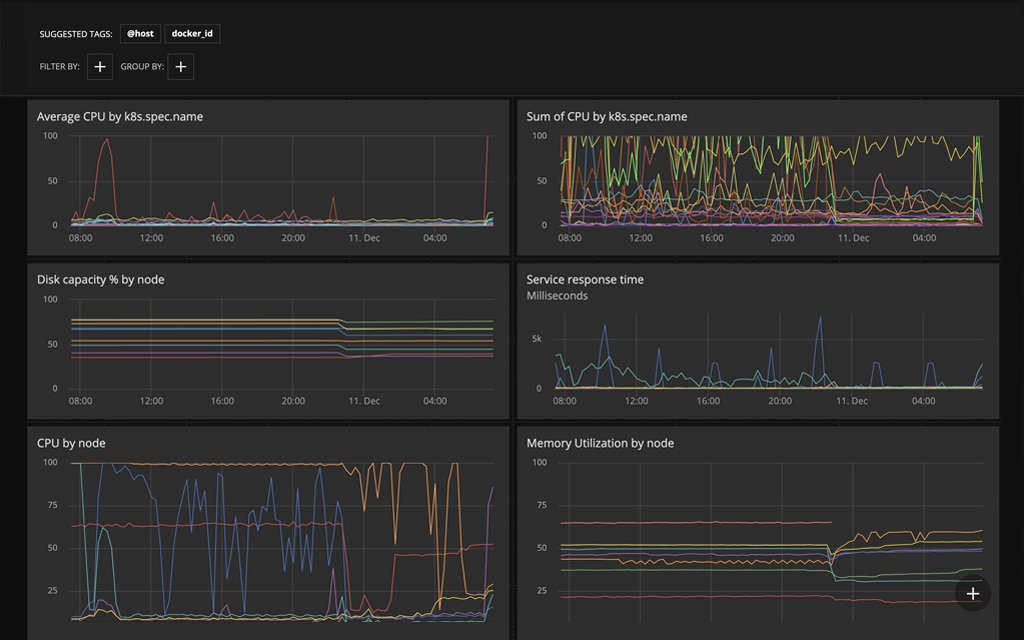
Task: Select the @host suggested tag
Action: 140,33
